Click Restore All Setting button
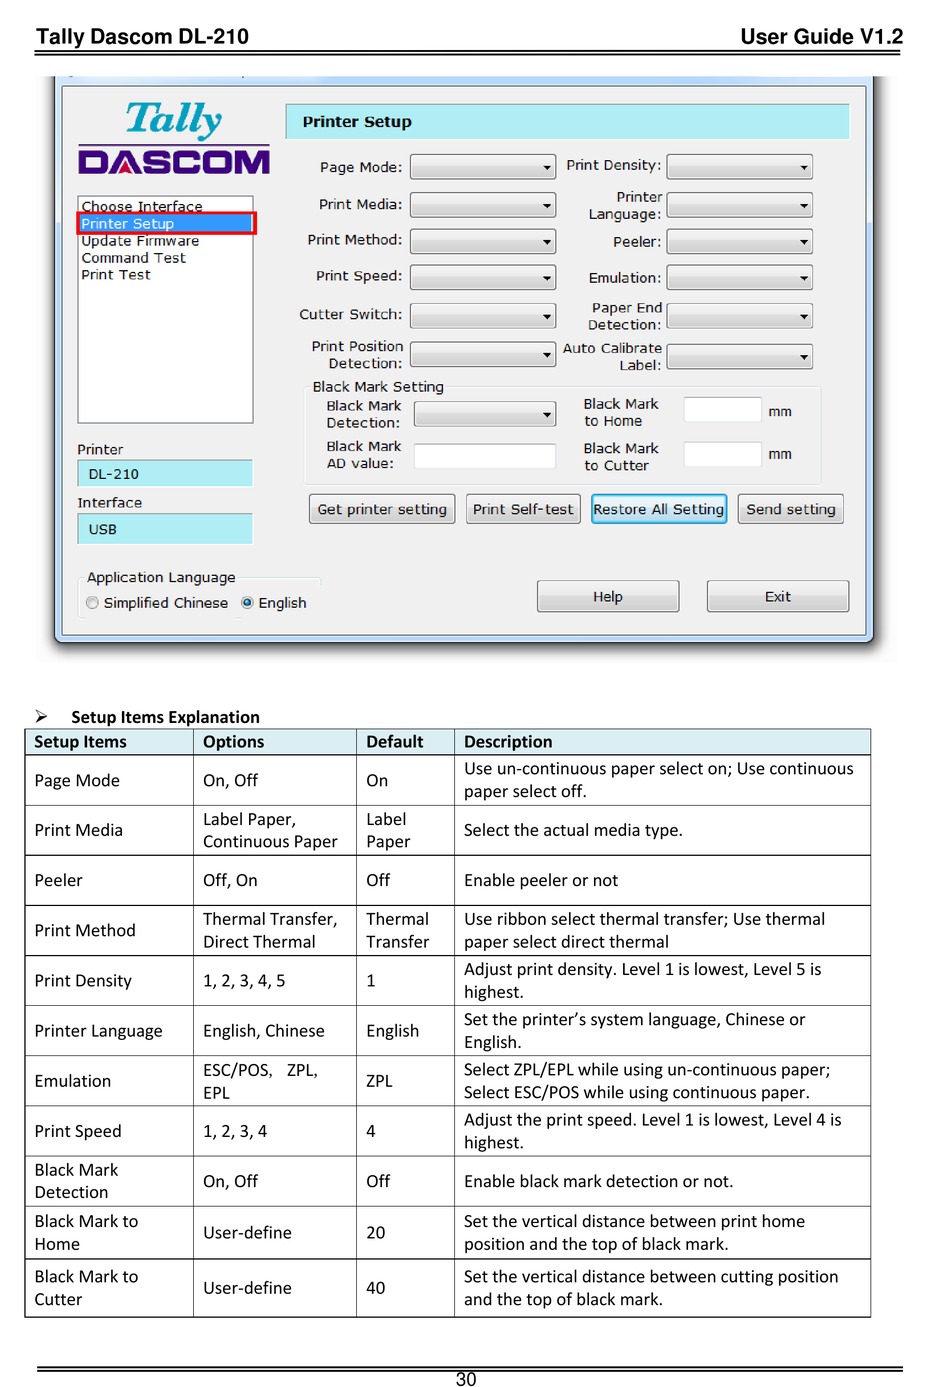The height and width of the screenshot is (1387, 950). coord(658,509)
